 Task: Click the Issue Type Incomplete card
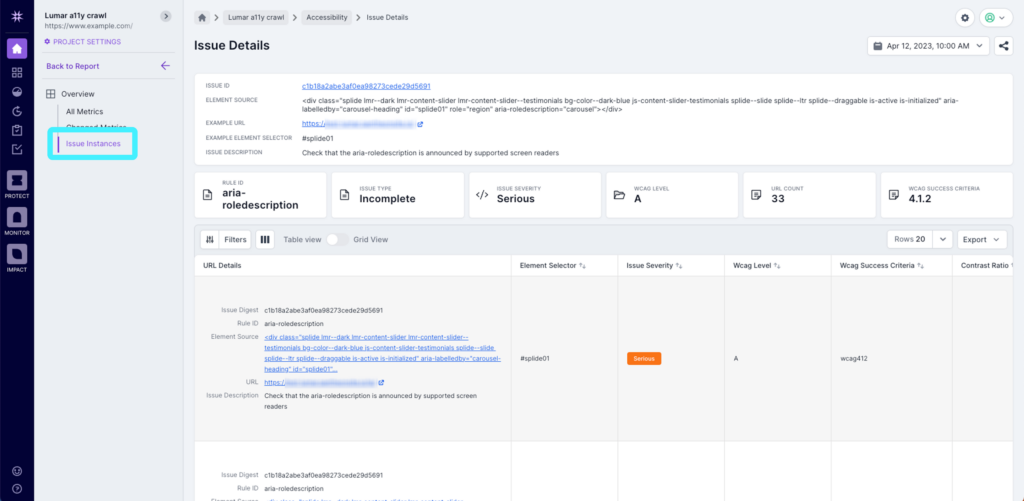pos(398,195)
